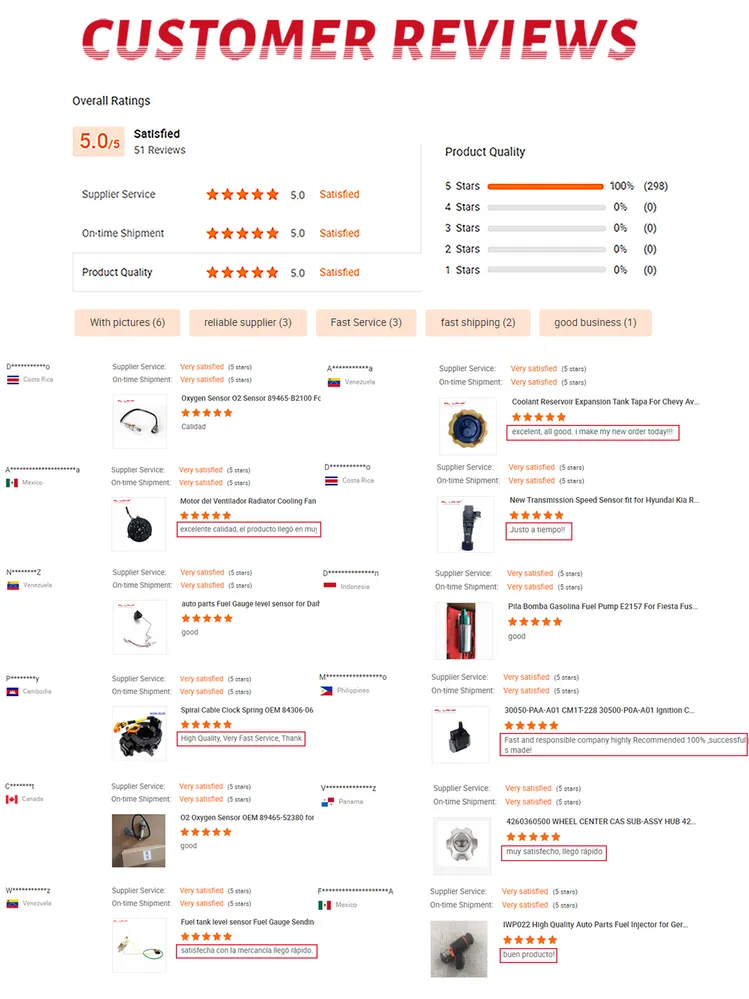749x999 pixels.
Task: Filter reviews With pictures (6)
Action: coord(127,322)
